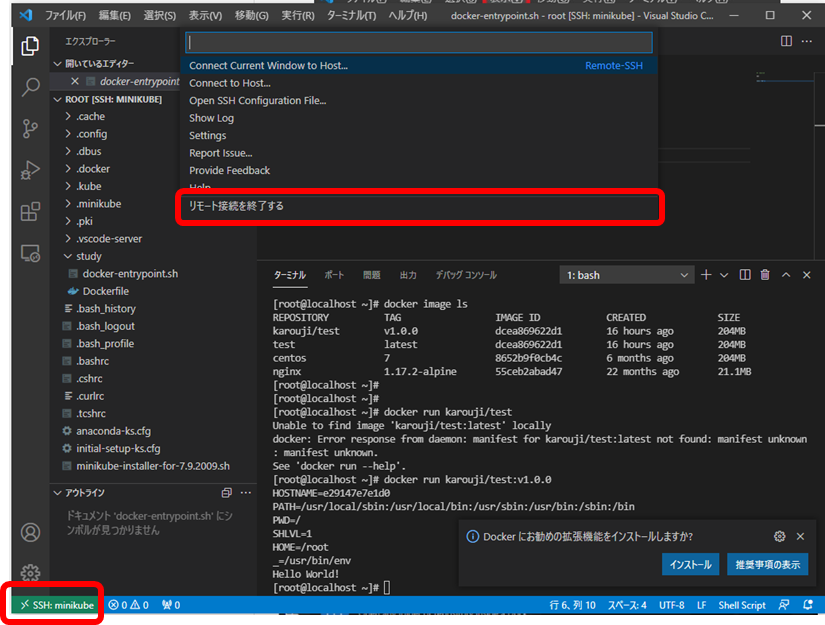The height and width of the screenshot is (625, 825).
Task: Open outline section more actions
Action: pyautogui.click(x=246, y=492)
